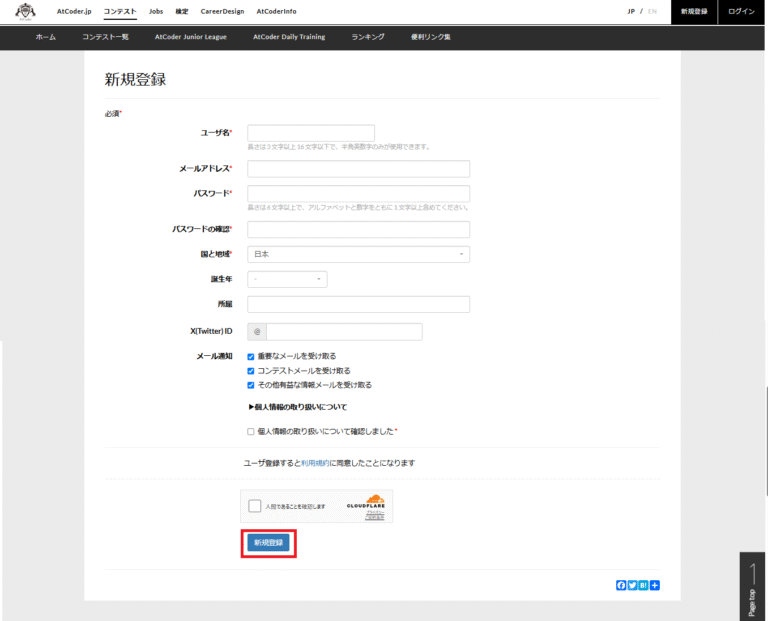
Task: Share via Hatena Bookmark icon
Action: [x=643, y=585]
